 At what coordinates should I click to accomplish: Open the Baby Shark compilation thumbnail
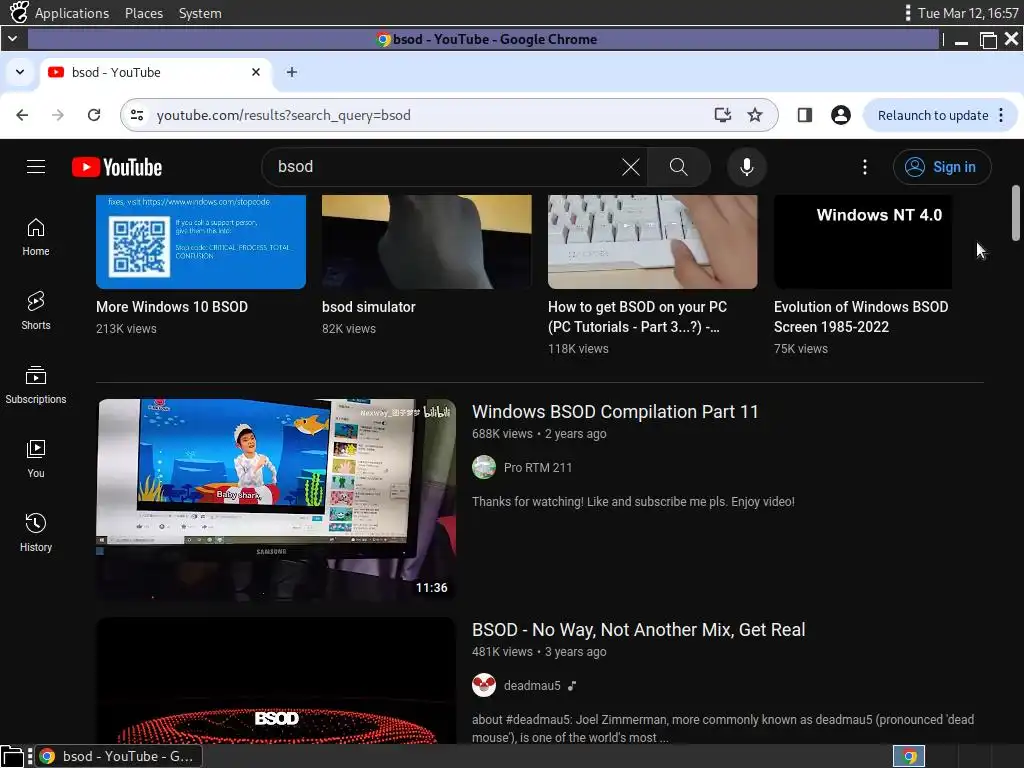point(276,500)
